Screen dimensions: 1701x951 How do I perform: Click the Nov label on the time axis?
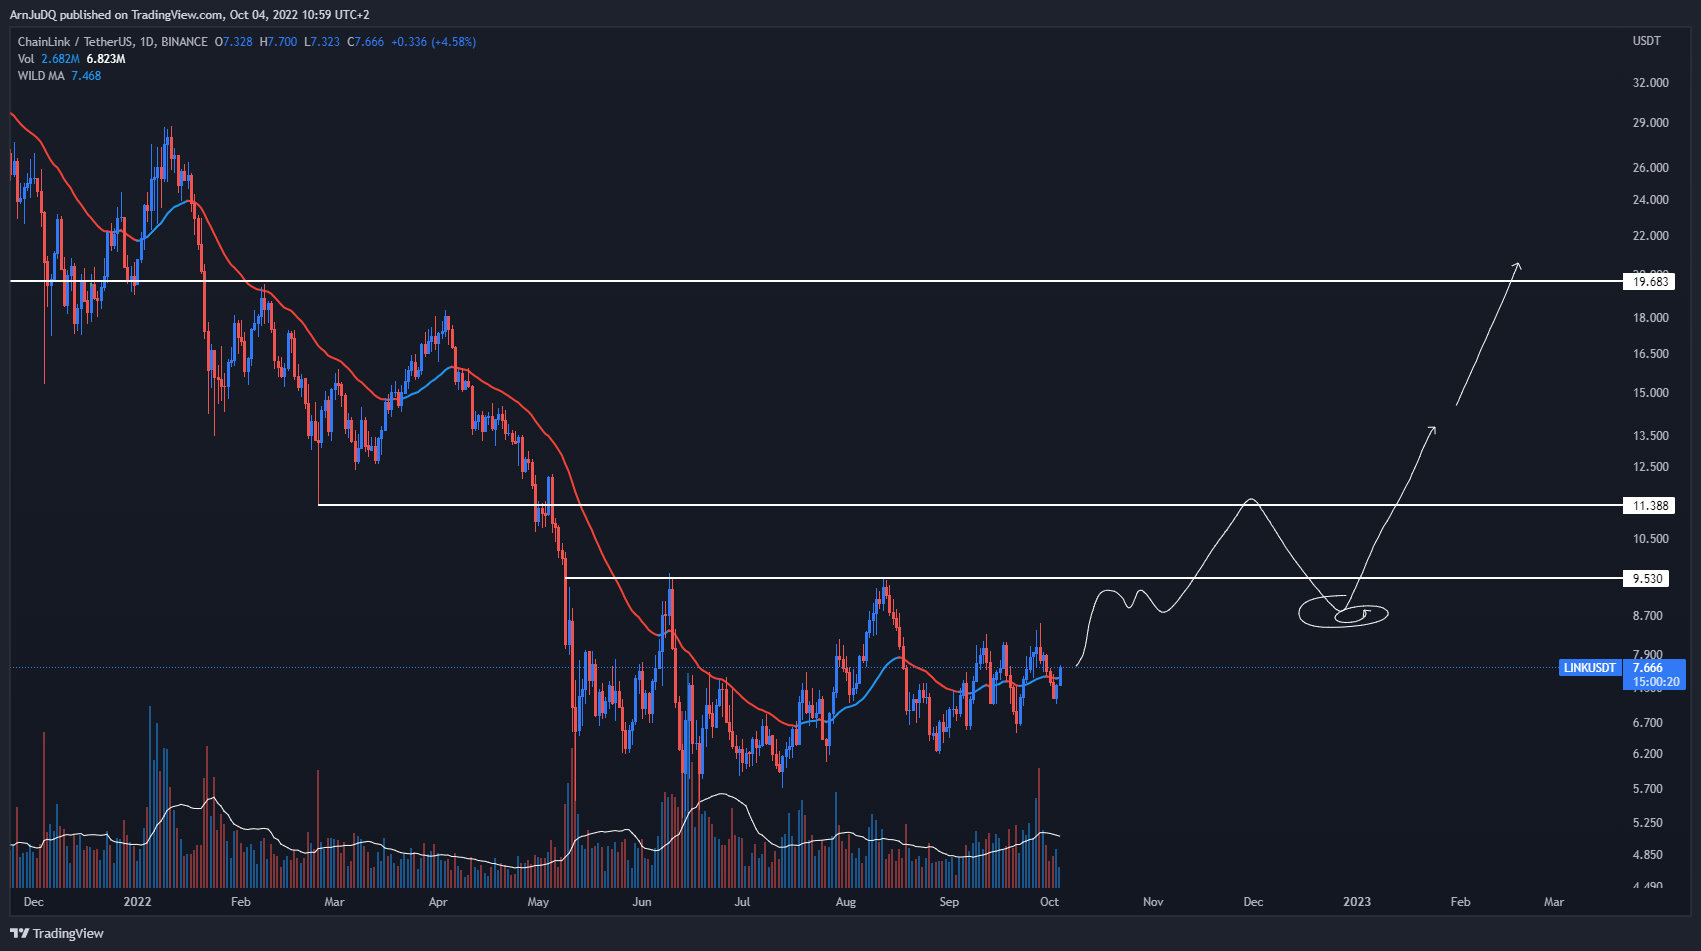coord(1153,902)
